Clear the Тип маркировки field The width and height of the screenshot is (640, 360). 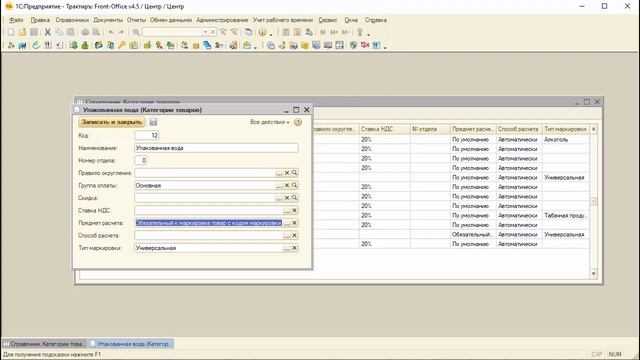pos(294,248)
